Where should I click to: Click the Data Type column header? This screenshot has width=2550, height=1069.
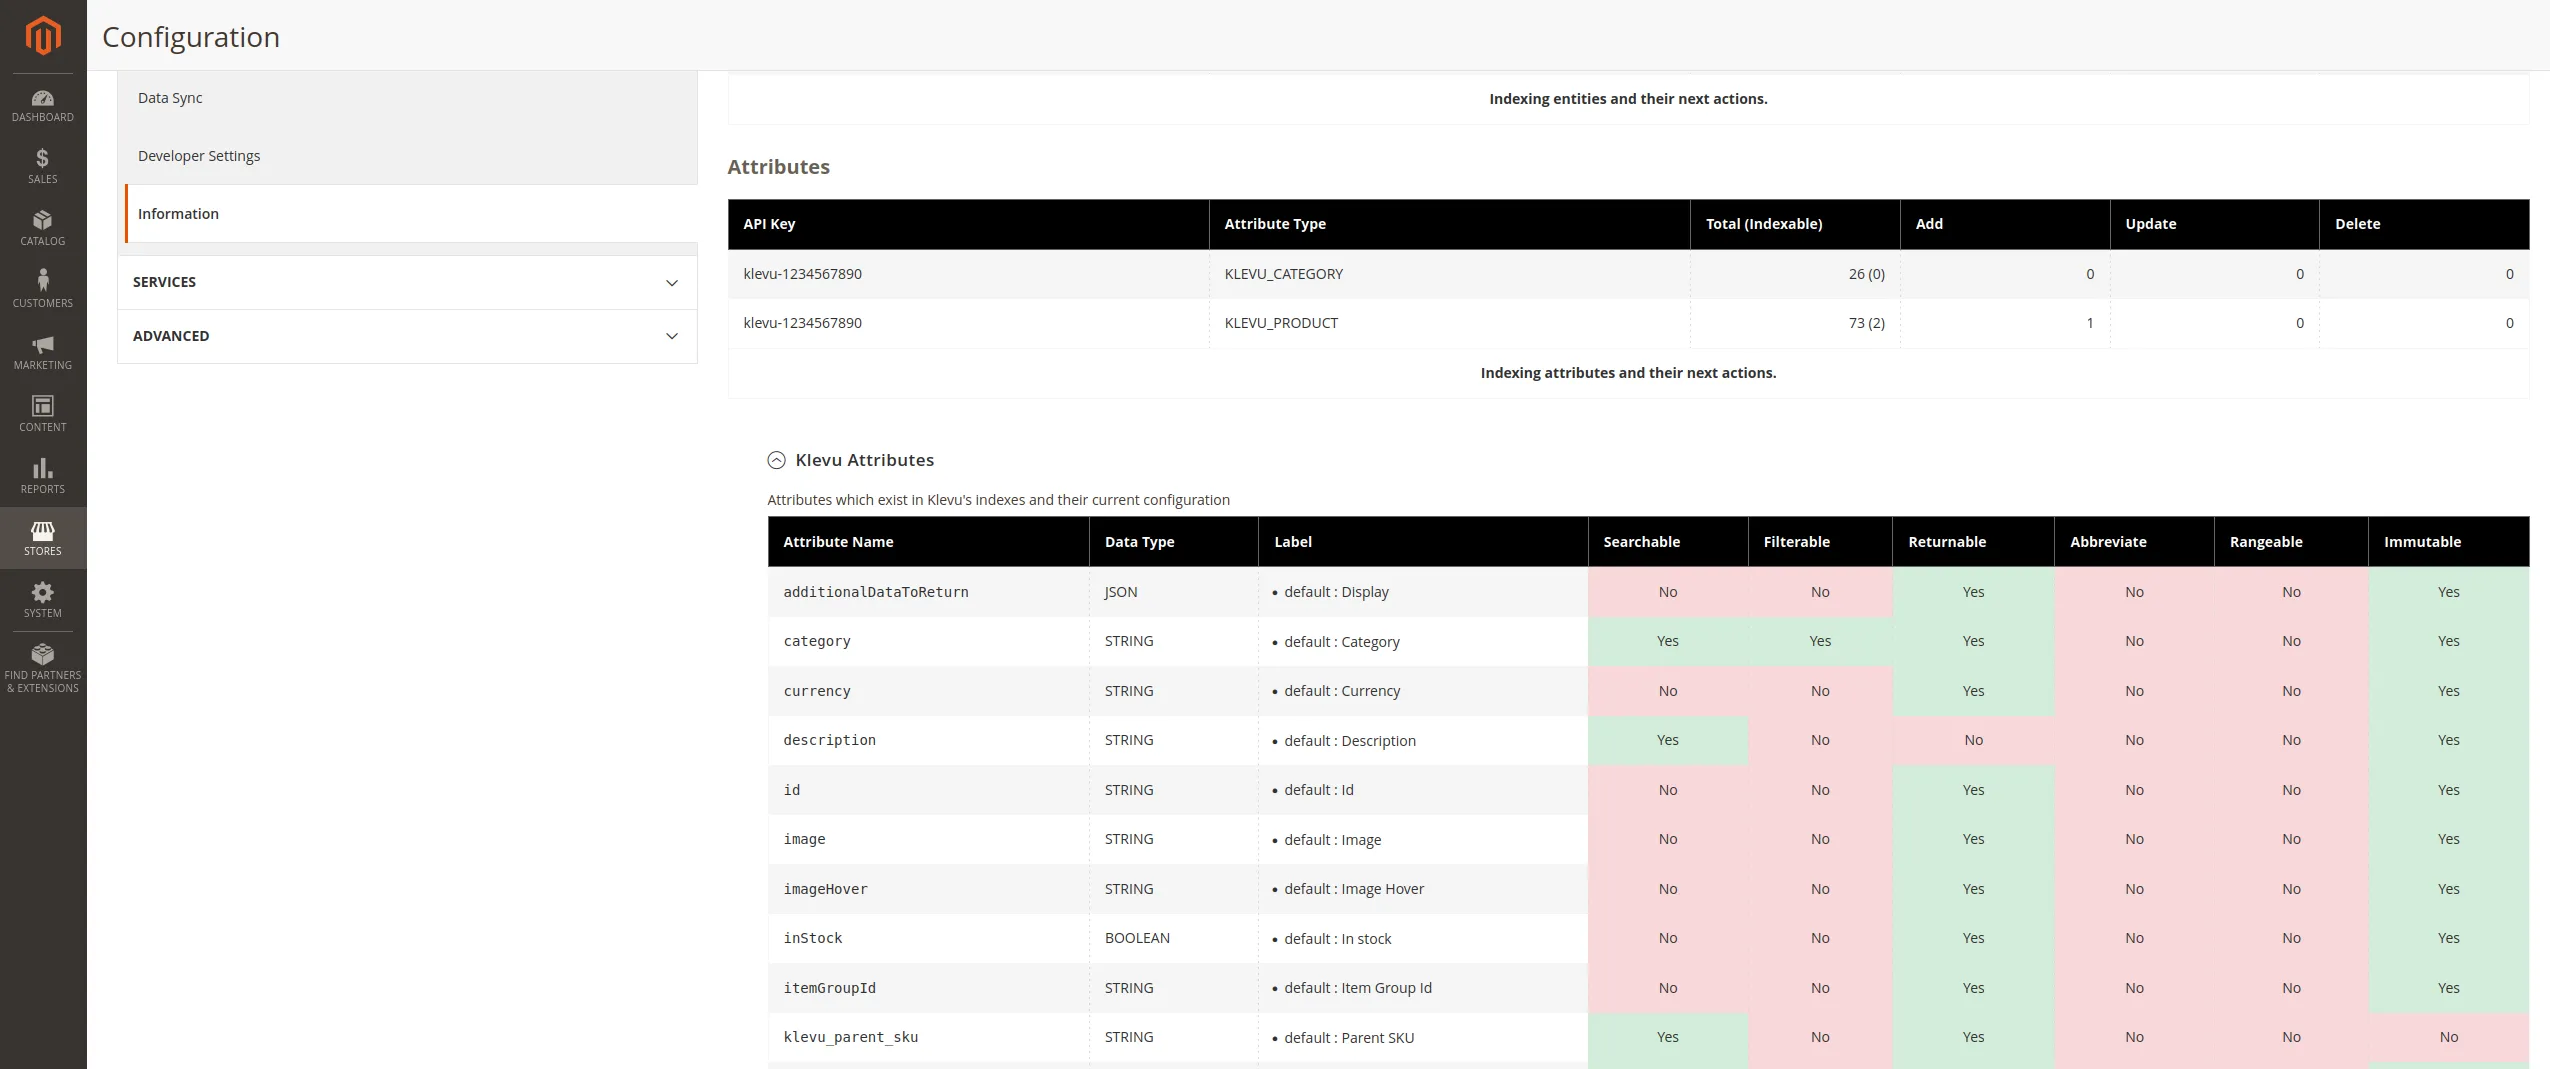[x=1174, y=542]
